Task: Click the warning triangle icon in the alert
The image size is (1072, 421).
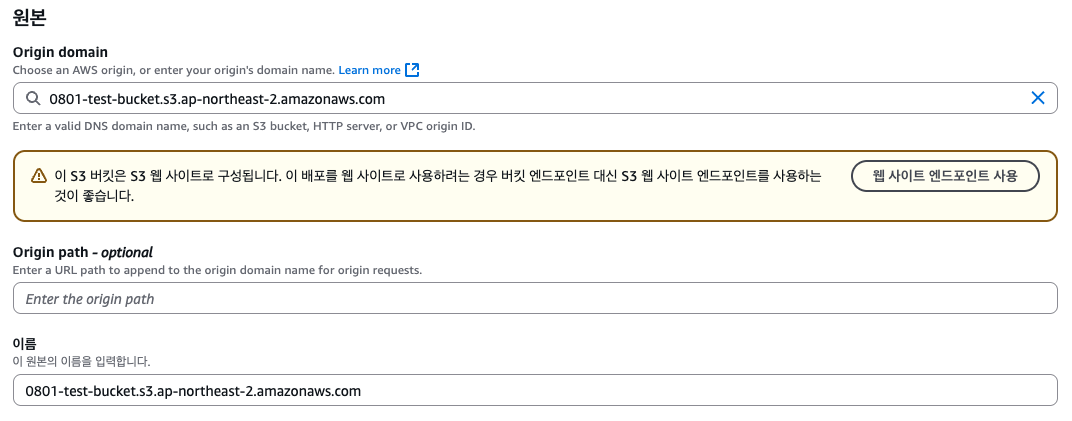Action: [x=39, y=176]
